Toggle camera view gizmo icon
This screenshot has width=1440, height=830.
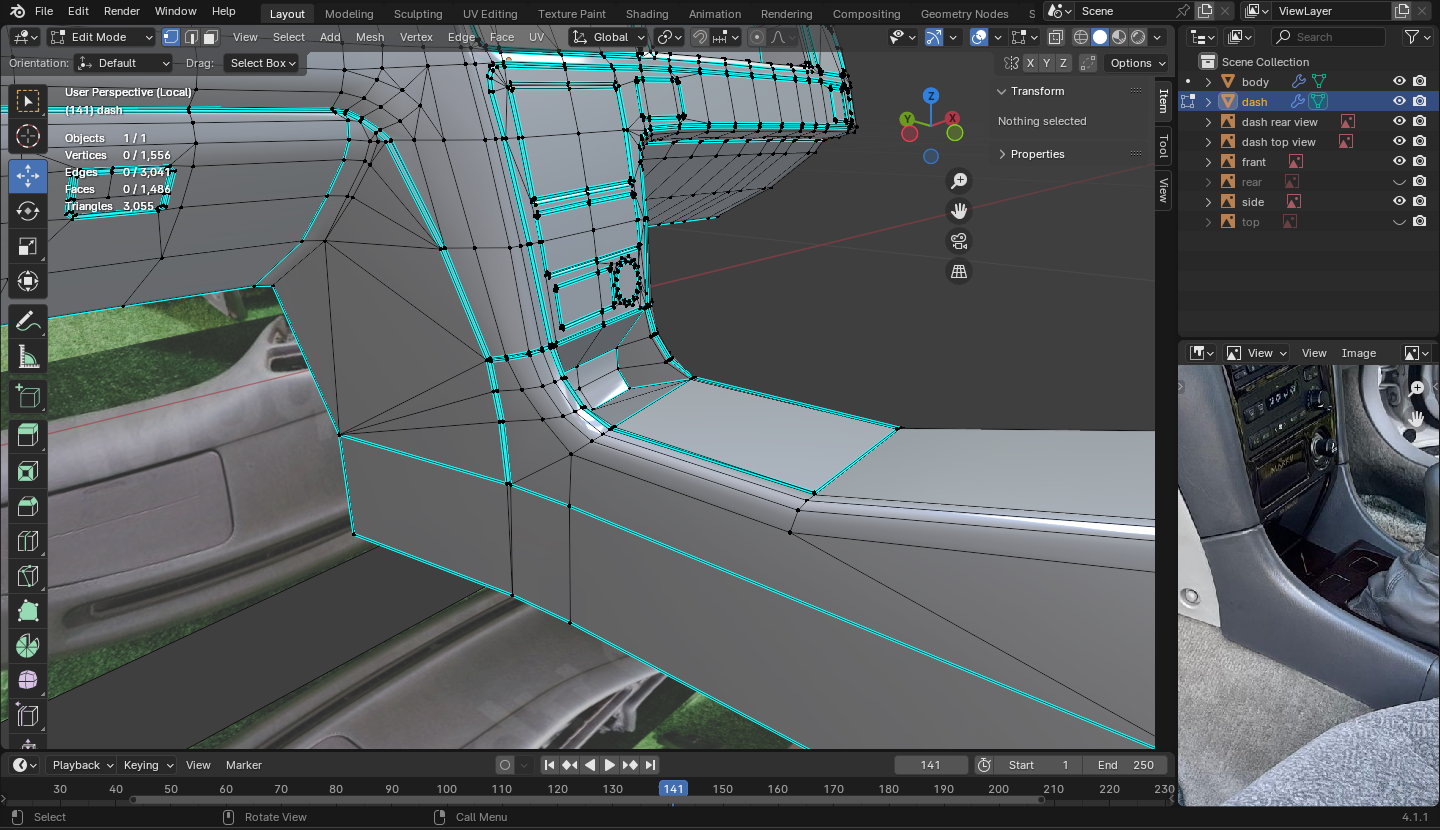point(959,241)
